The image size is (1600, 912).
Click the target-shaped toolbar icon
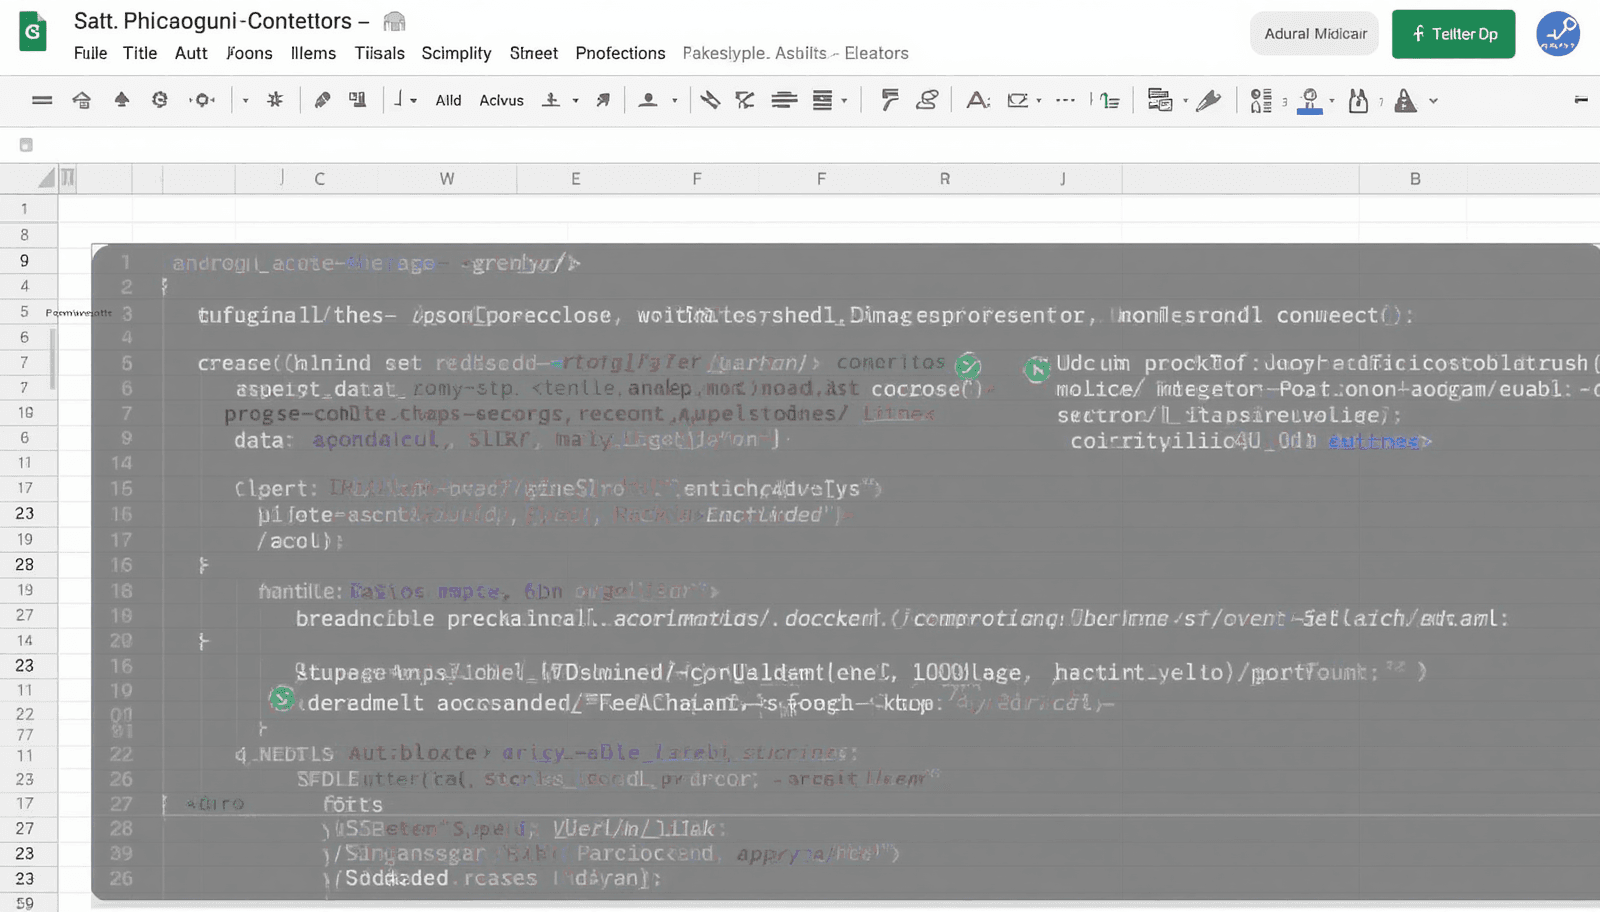click(x=203, y=100)
